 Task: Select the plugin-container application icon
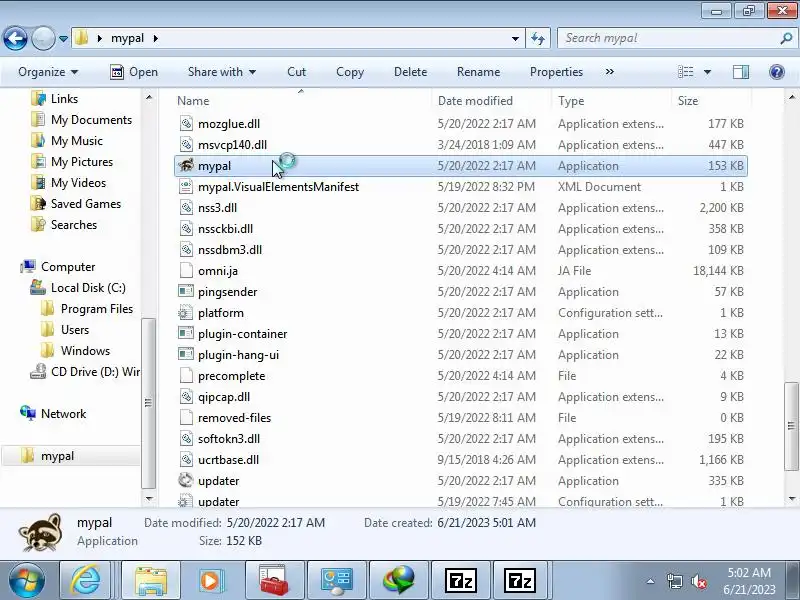186,333
